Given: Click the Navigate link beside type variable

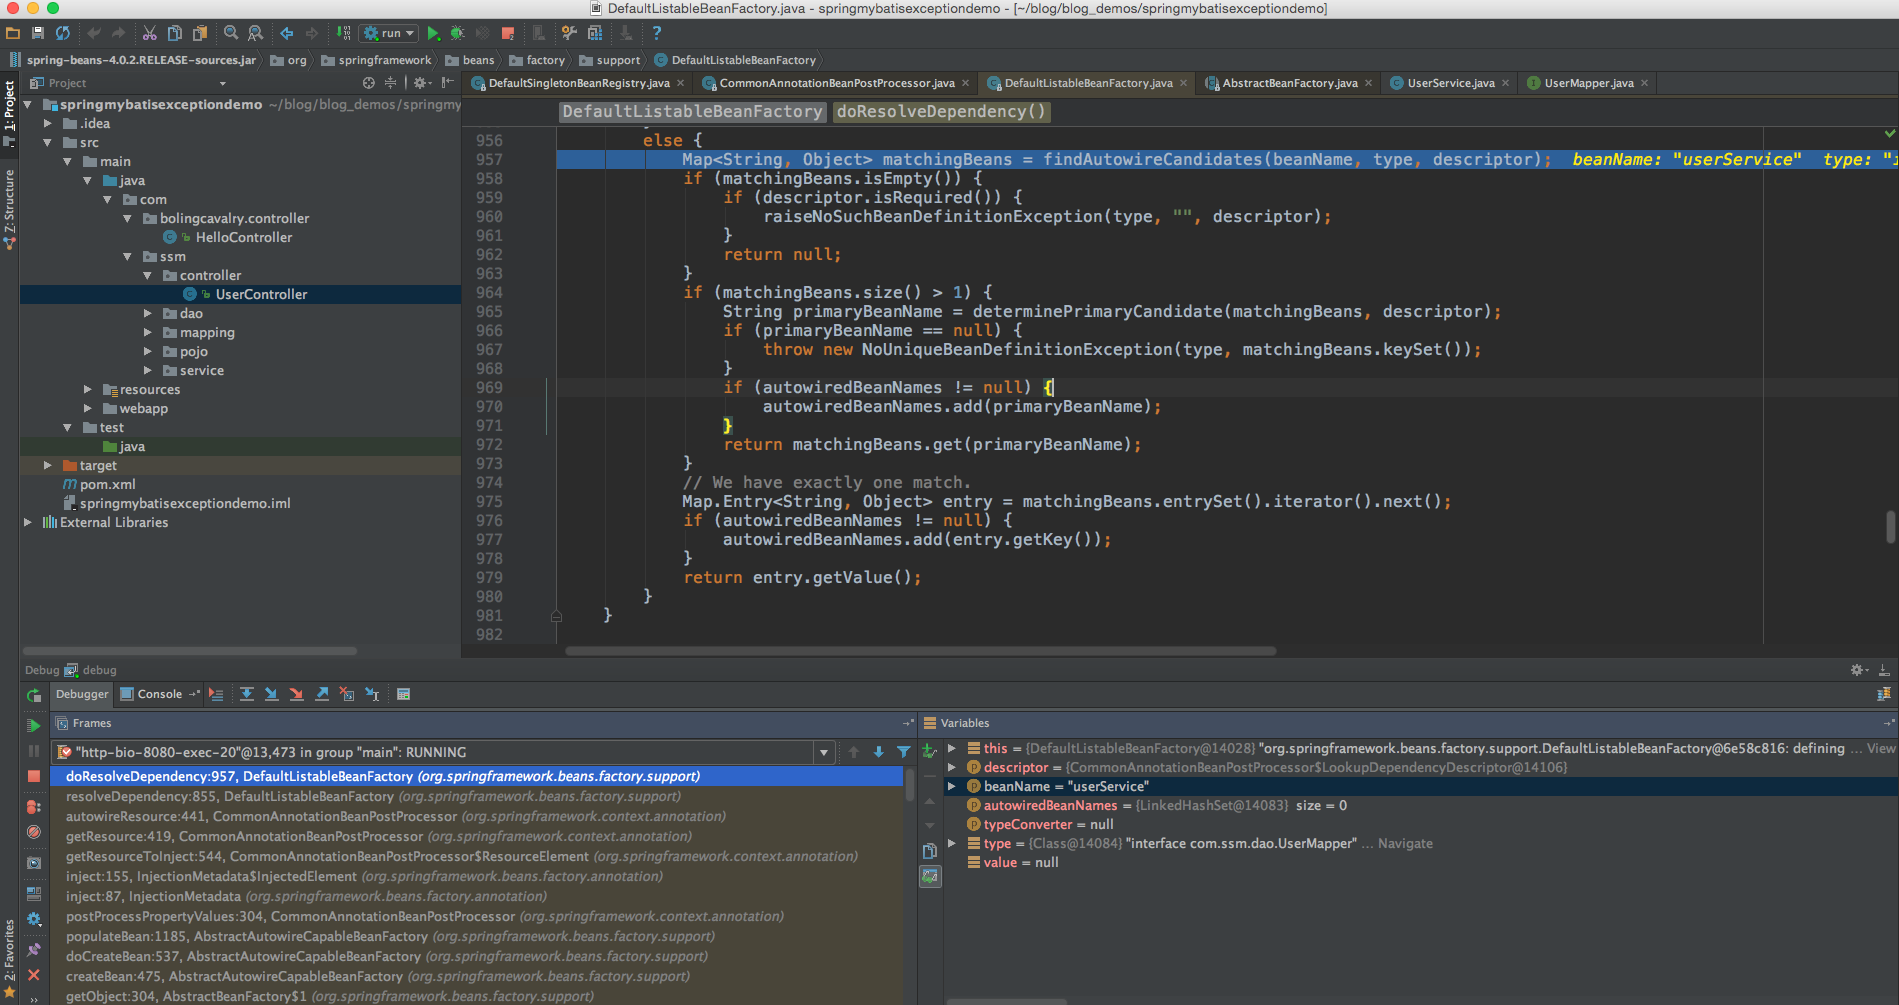Looking at the screenshot, I should pyautogui.click(x=1405, y=843).
